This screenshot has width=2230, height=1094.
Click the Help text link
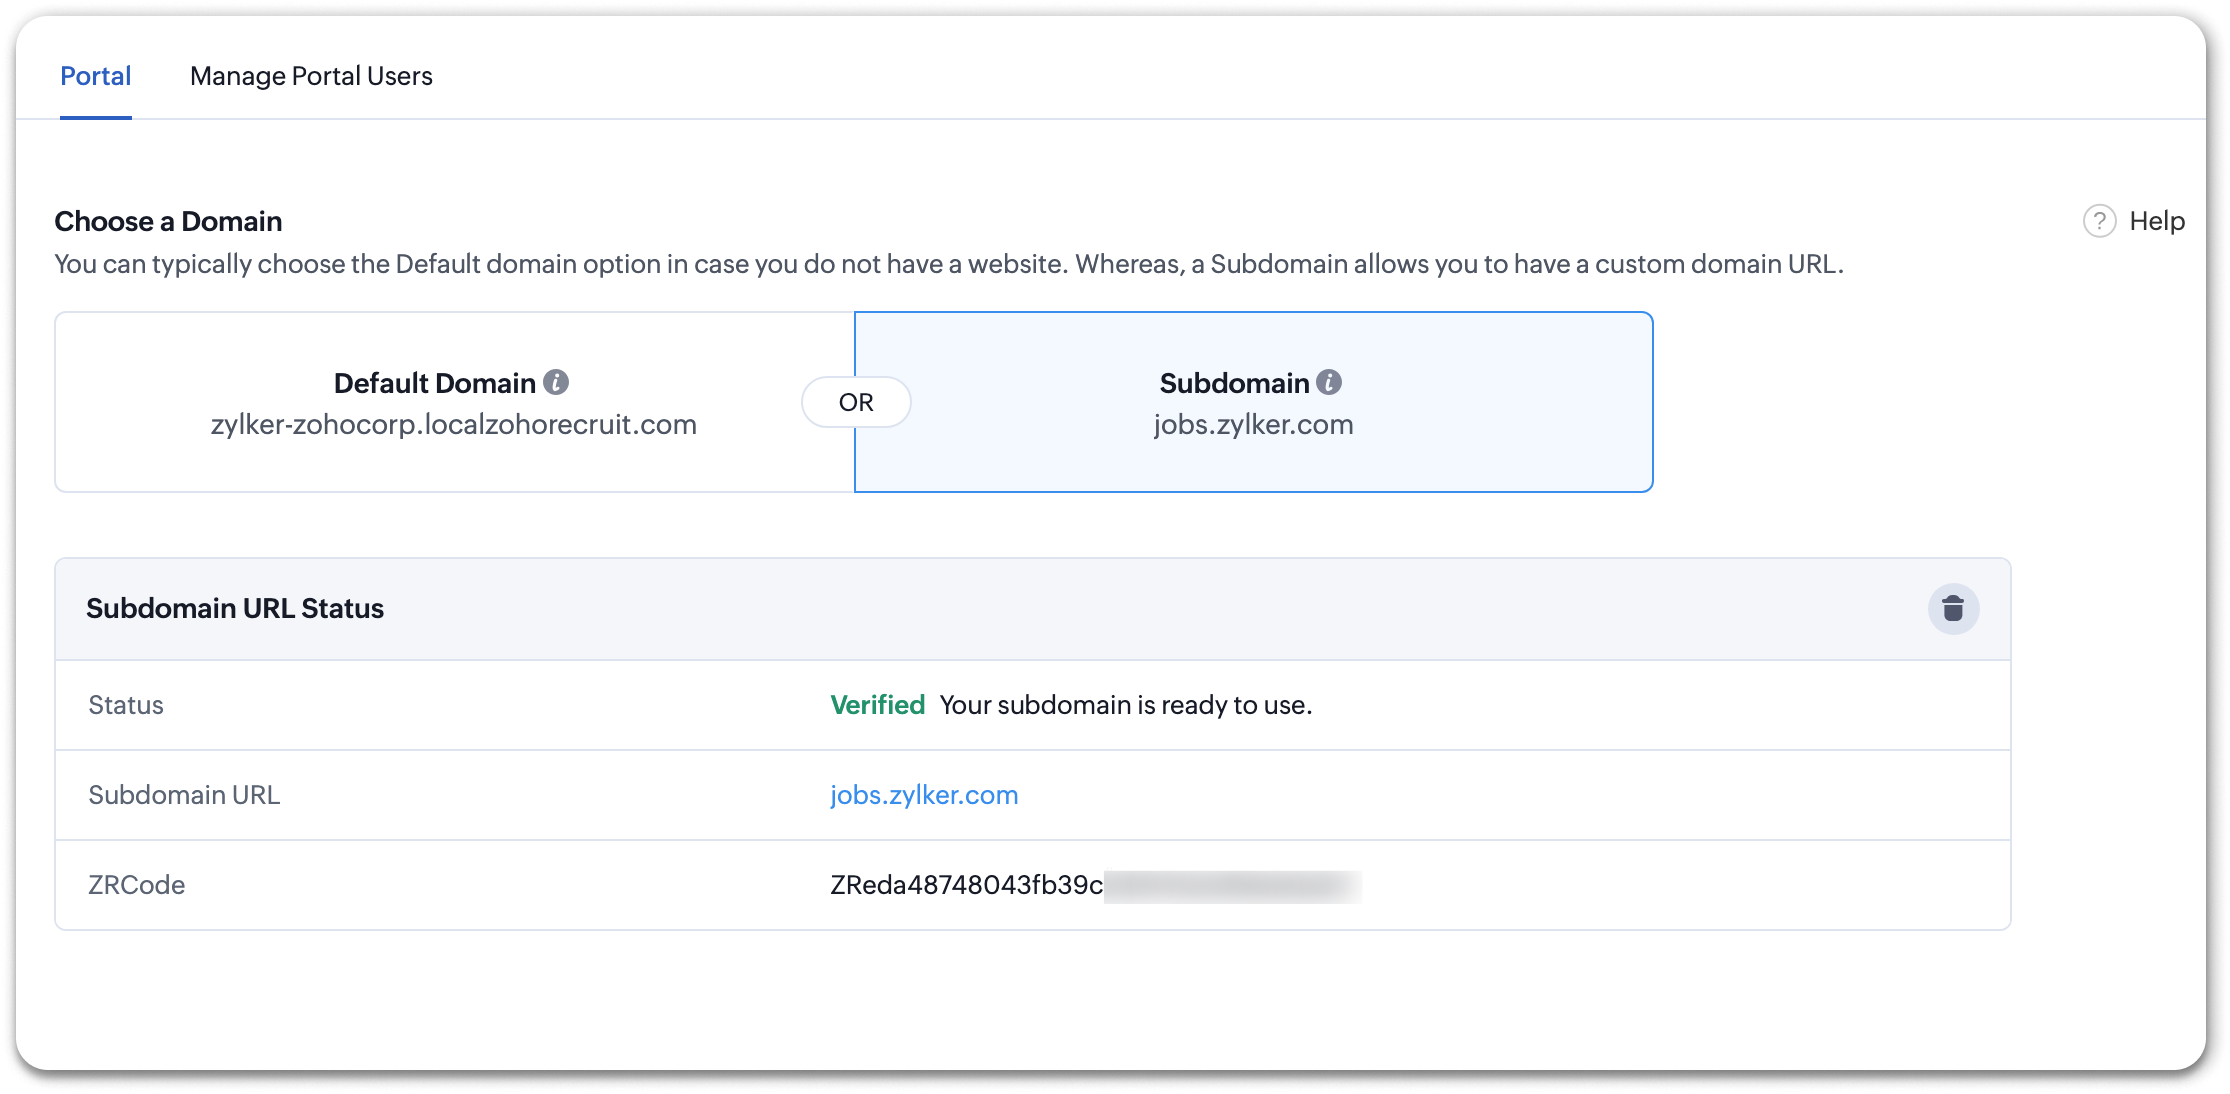coord(2157,221)
